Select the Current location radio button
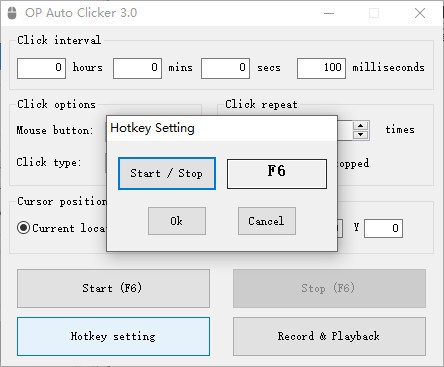This screenshot has width=444, height=367. pyautogui.click(x=24, y=228)
